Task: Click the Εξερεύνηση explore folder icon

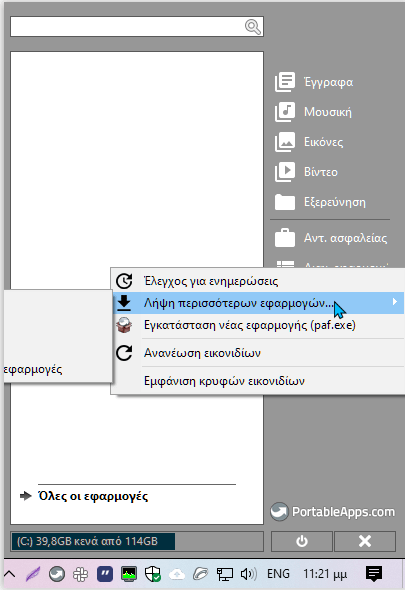Action: point(285,202)
